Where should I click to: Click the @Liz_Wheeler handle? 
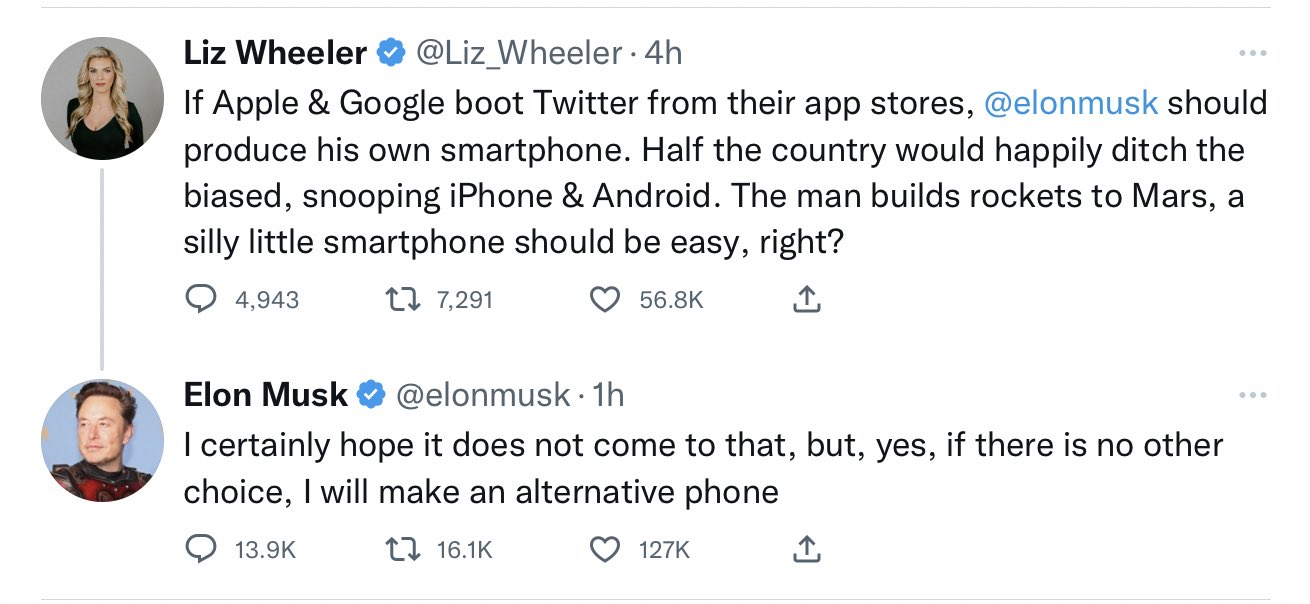tap(518, 53)
